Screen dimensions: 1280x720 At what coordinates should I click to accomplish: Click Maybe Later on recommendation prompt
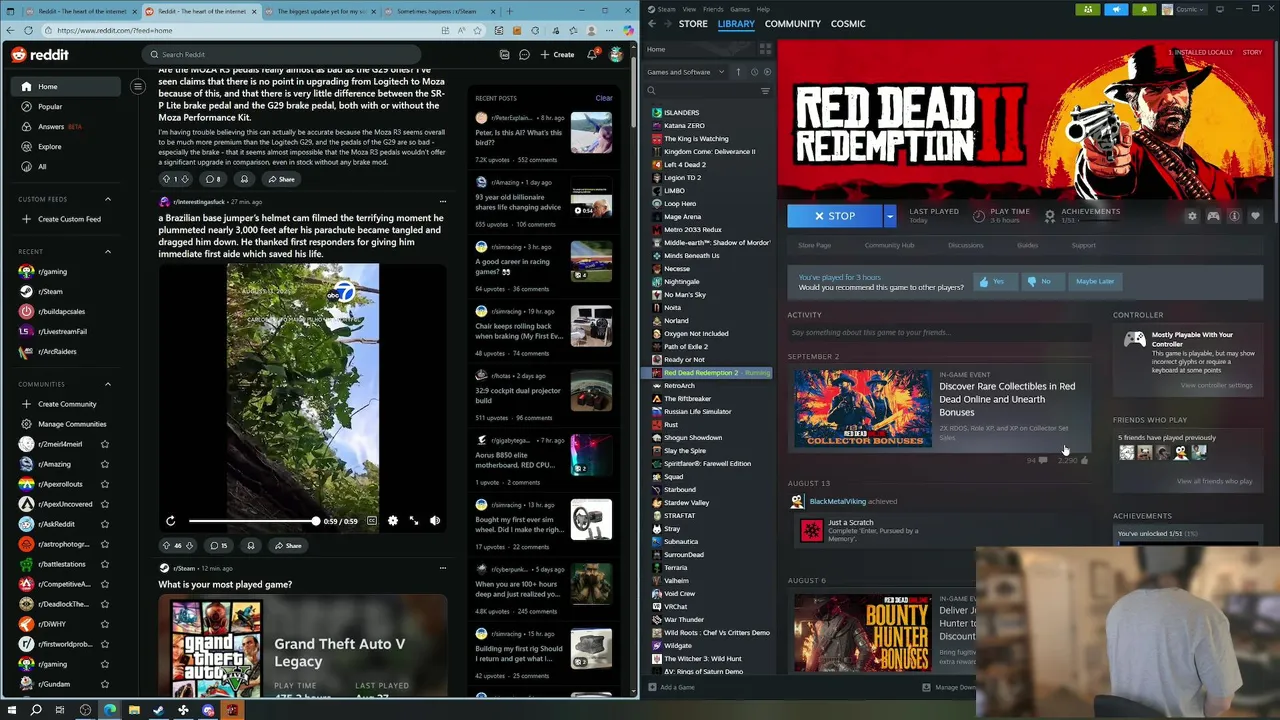click(1095, 281)
